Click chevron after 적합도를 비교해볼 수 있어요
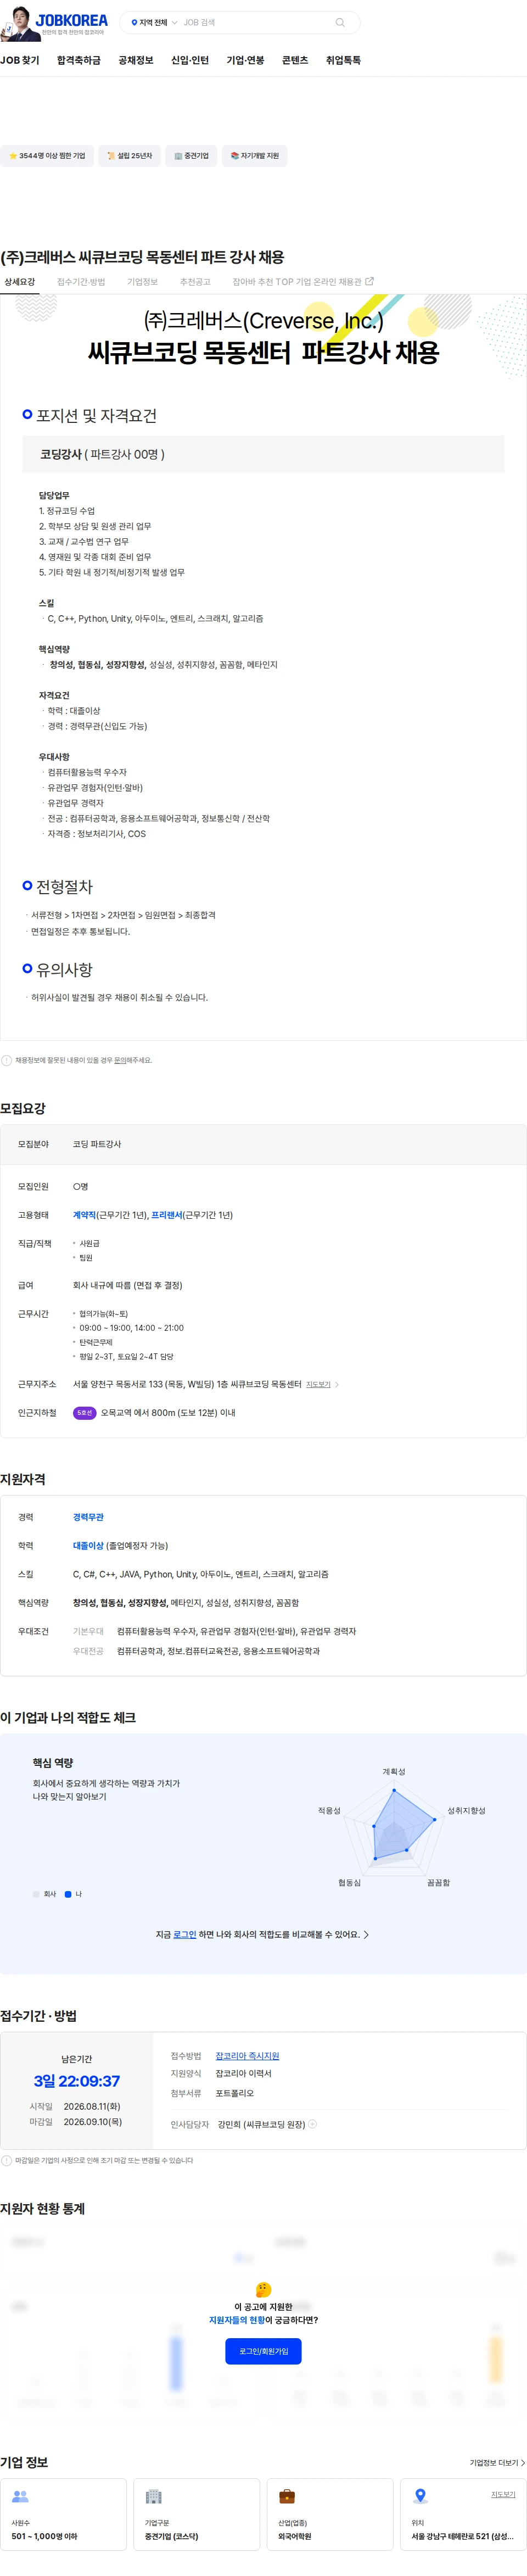The width and height of the screenshot is (527, 2576). [x=366, y=1934]
